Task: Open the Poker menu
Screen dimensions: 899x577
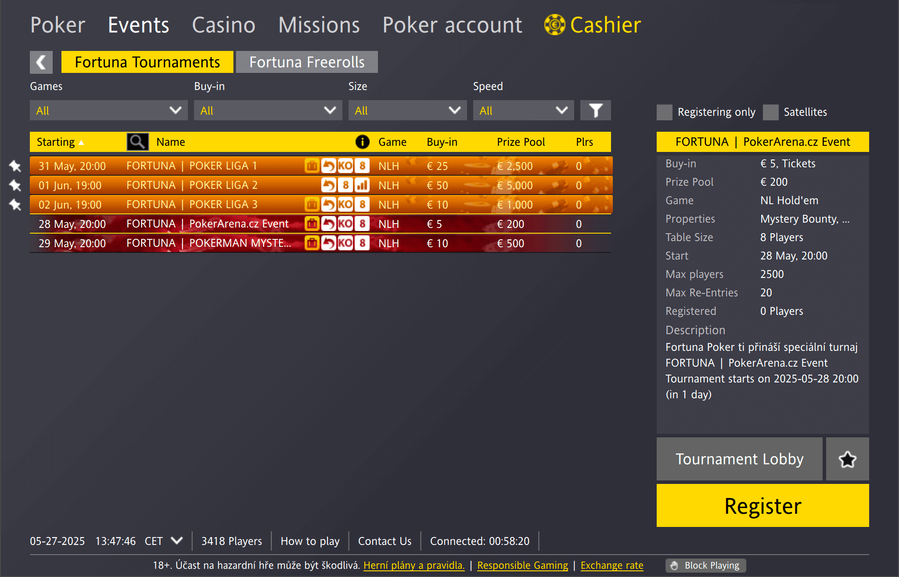Action: click(58, 25)
